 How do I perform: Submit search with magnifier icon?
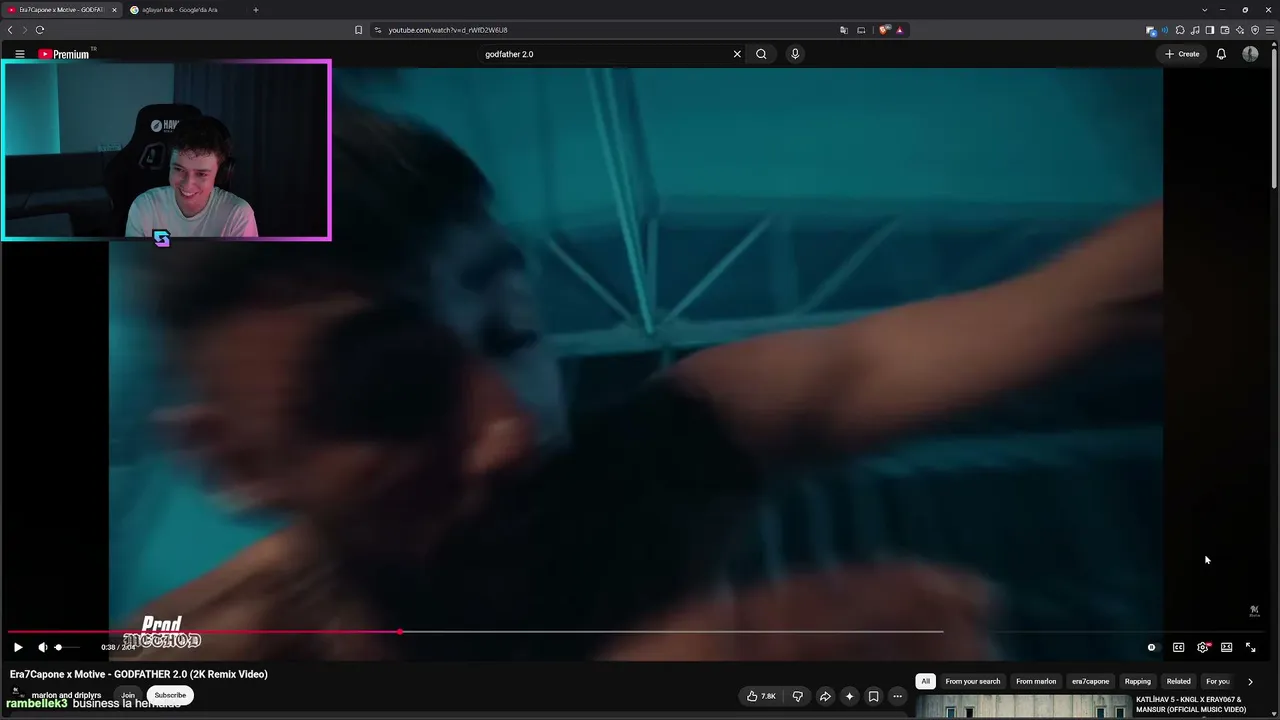761,54
